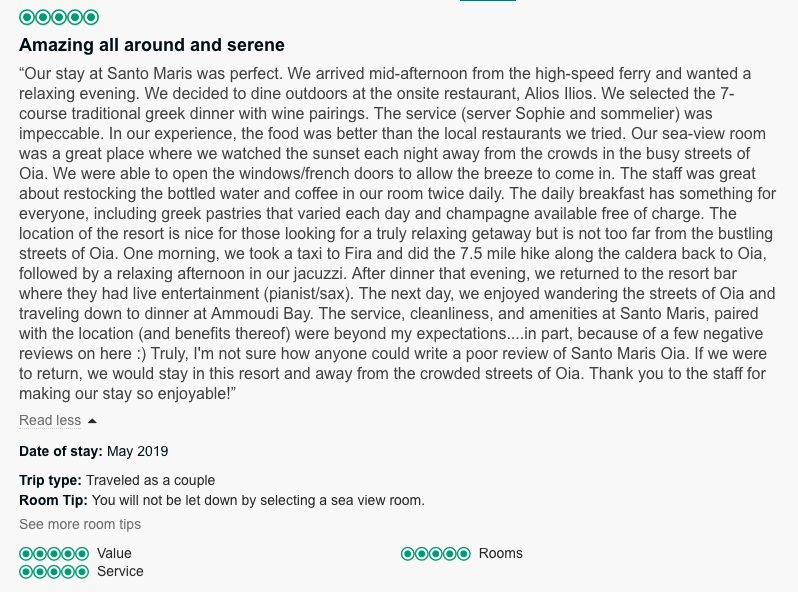This screenshot has height=592, width=798.
Task: Click the Value label text
Action: tap(115, 553)
